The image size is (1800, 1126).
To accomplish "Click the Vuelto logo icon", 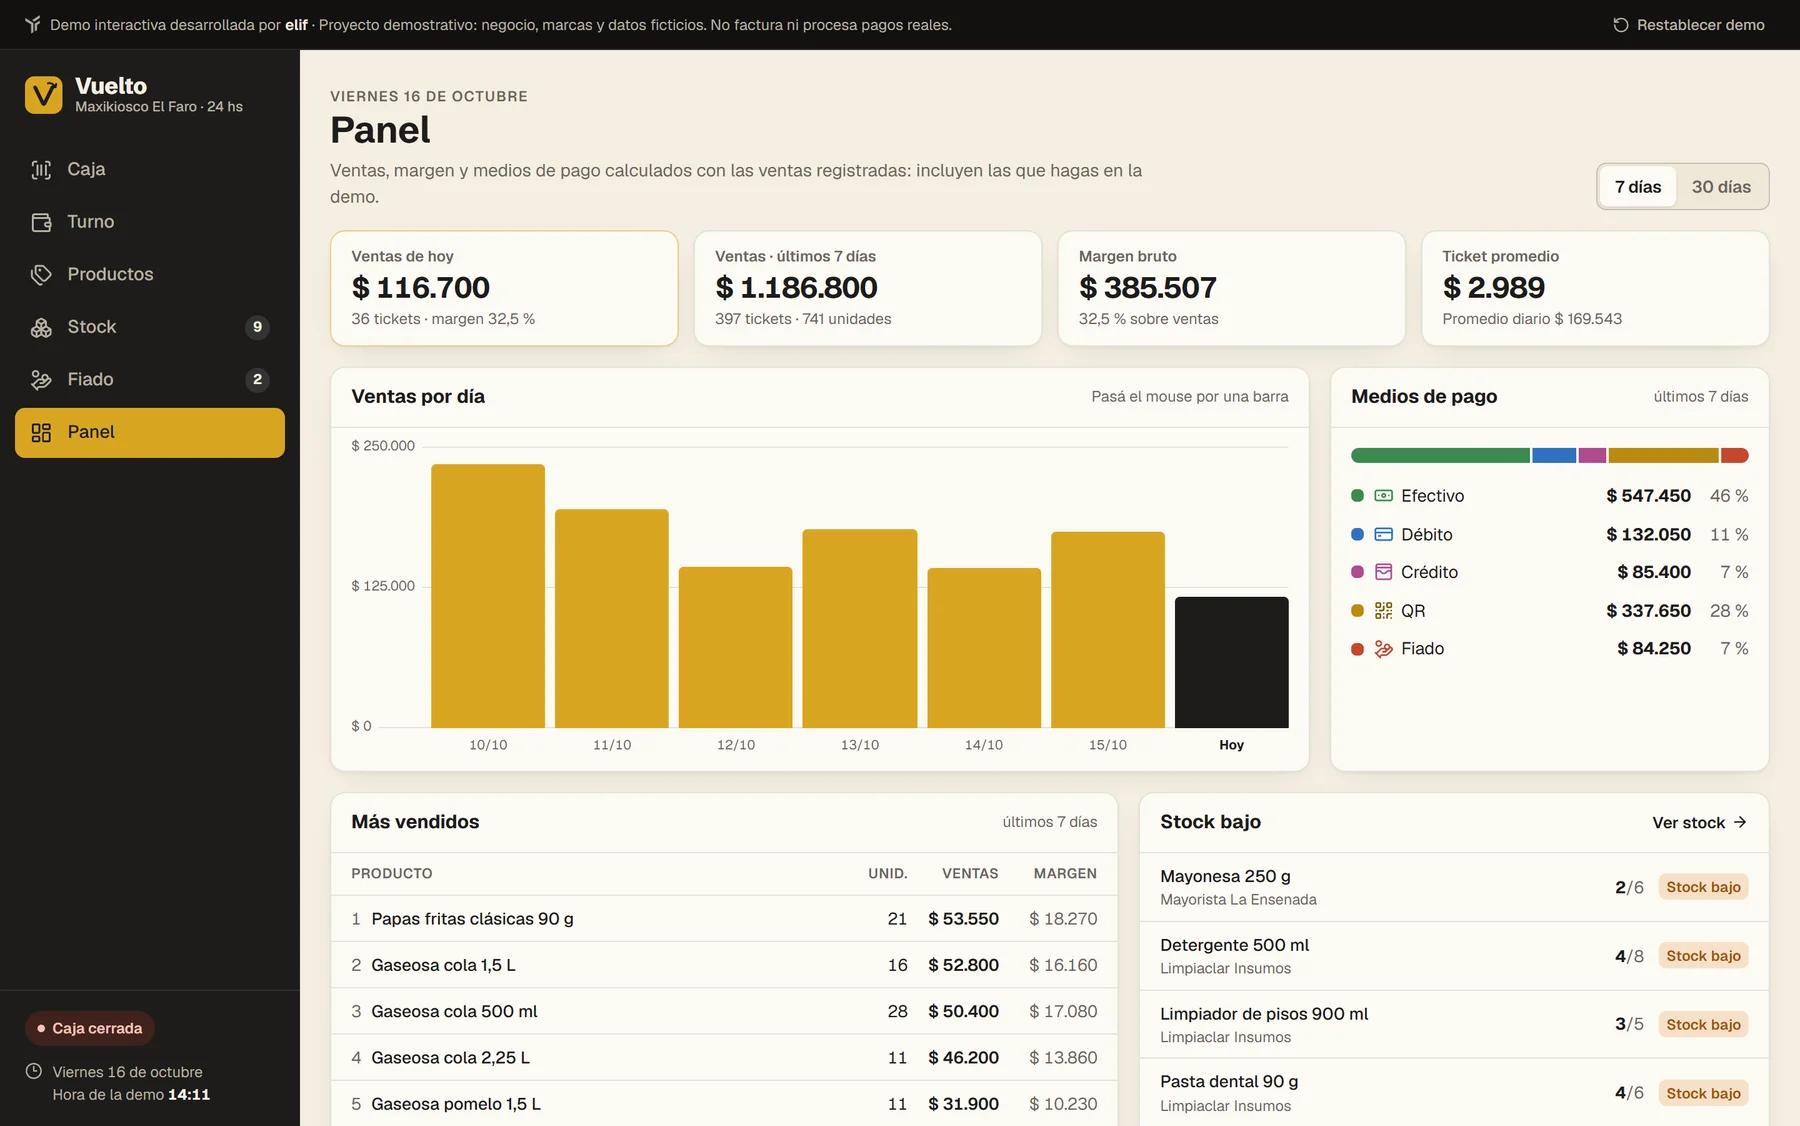I will pos(43,95).
